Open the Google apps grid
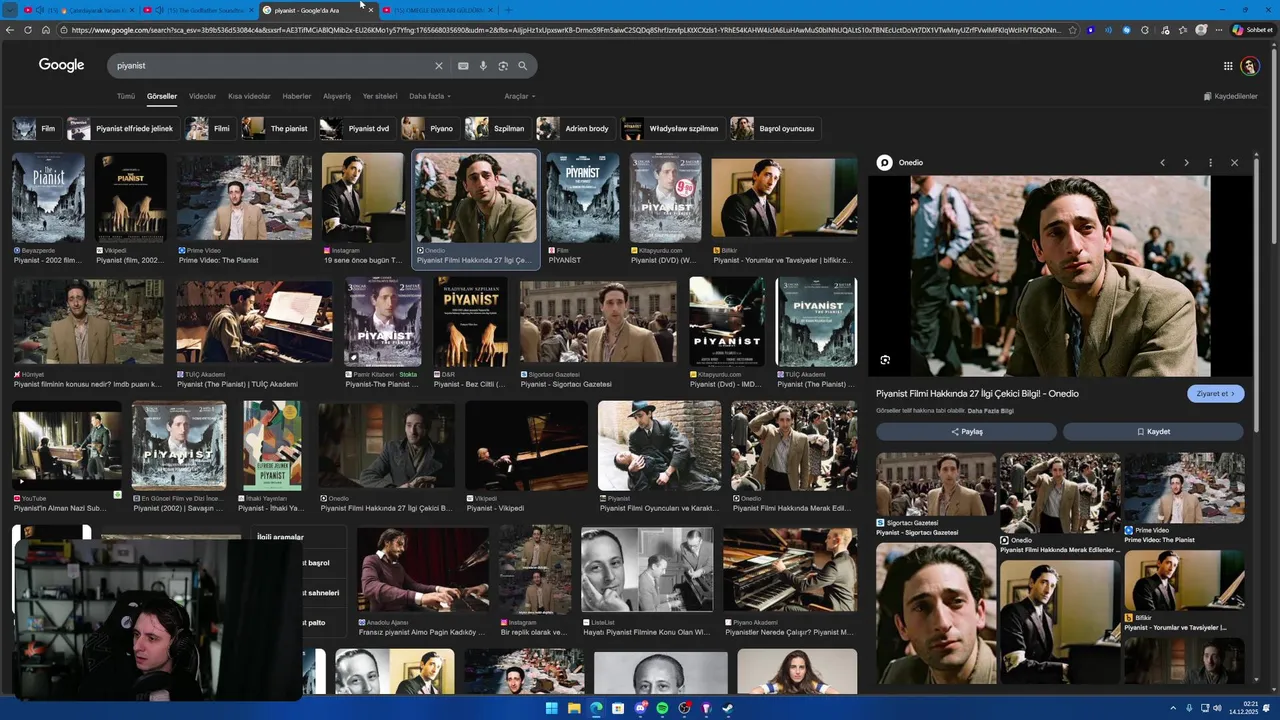This screenshot has width=1280, height=720. (1228, 66)
